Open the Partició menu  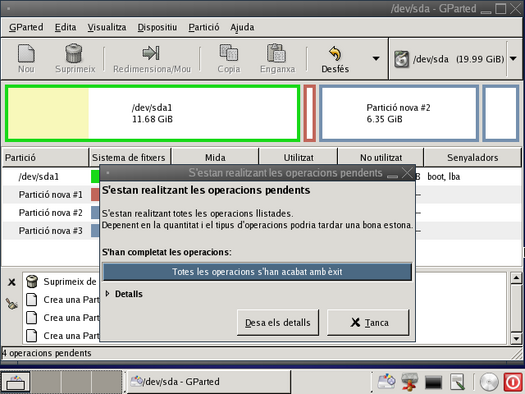tap(204, 27)
